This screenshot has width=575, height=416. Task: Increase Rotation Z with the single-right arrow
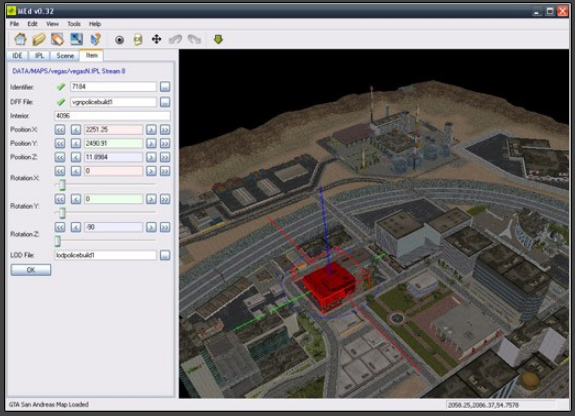[151, 227]
